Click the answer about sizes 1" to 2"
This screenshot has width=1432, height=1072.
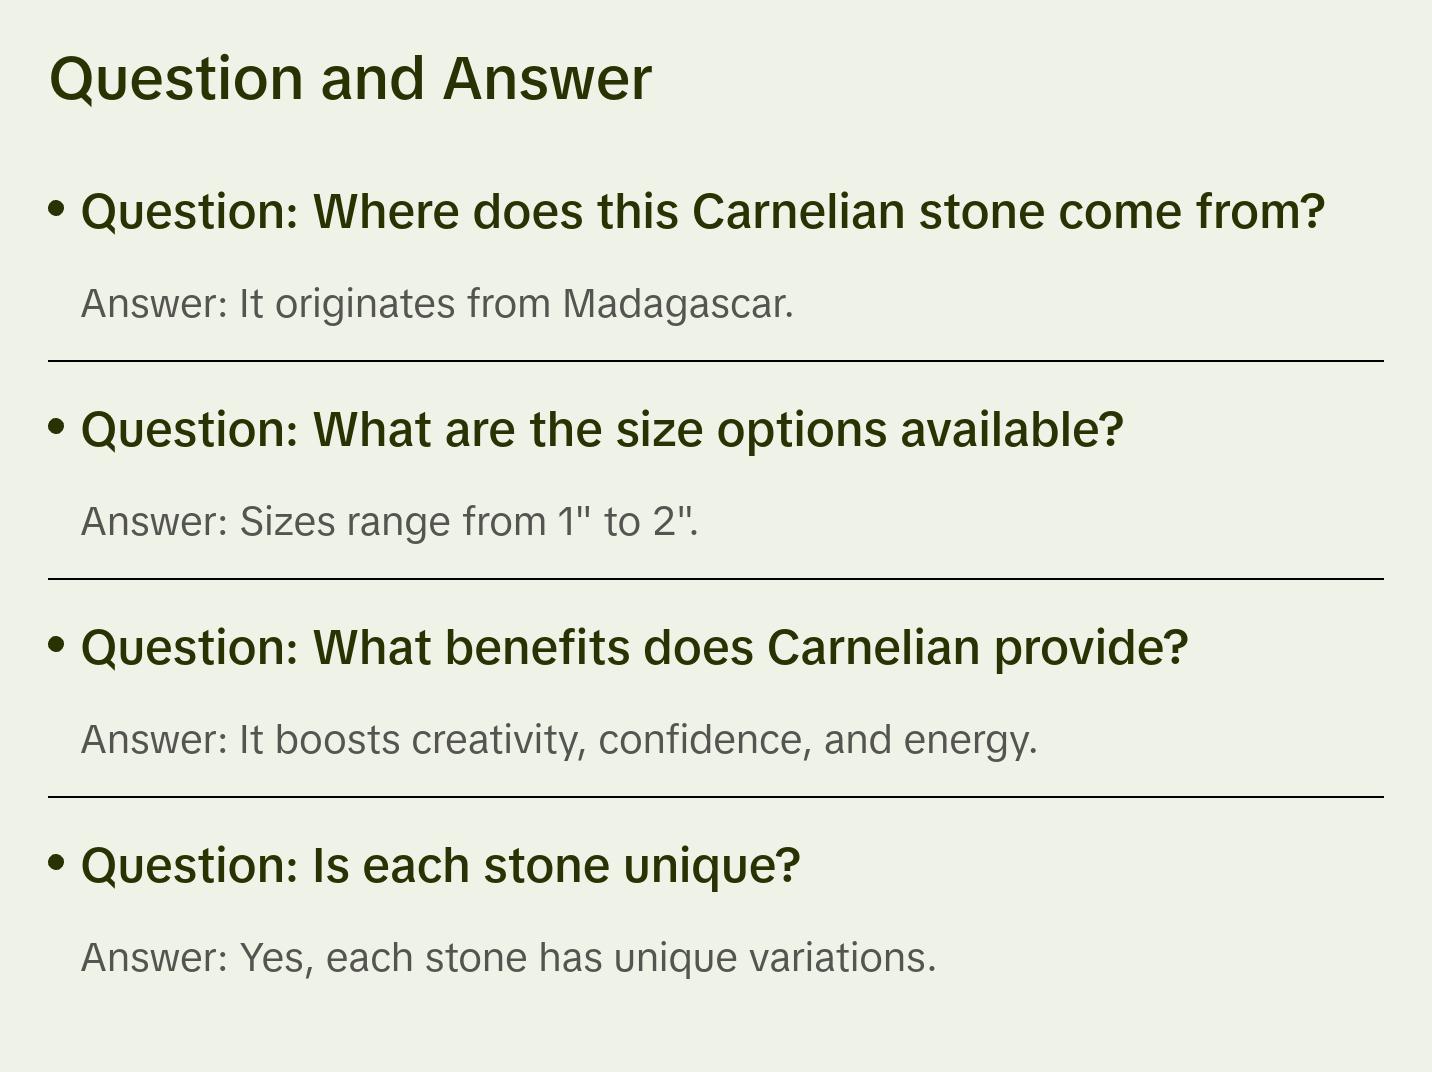click(389, 522)
